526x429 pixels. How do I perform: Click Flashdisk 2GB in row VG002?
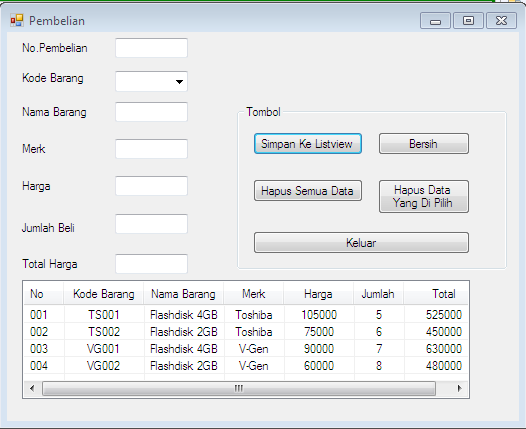pyautogui.click(x=184, y=366)
